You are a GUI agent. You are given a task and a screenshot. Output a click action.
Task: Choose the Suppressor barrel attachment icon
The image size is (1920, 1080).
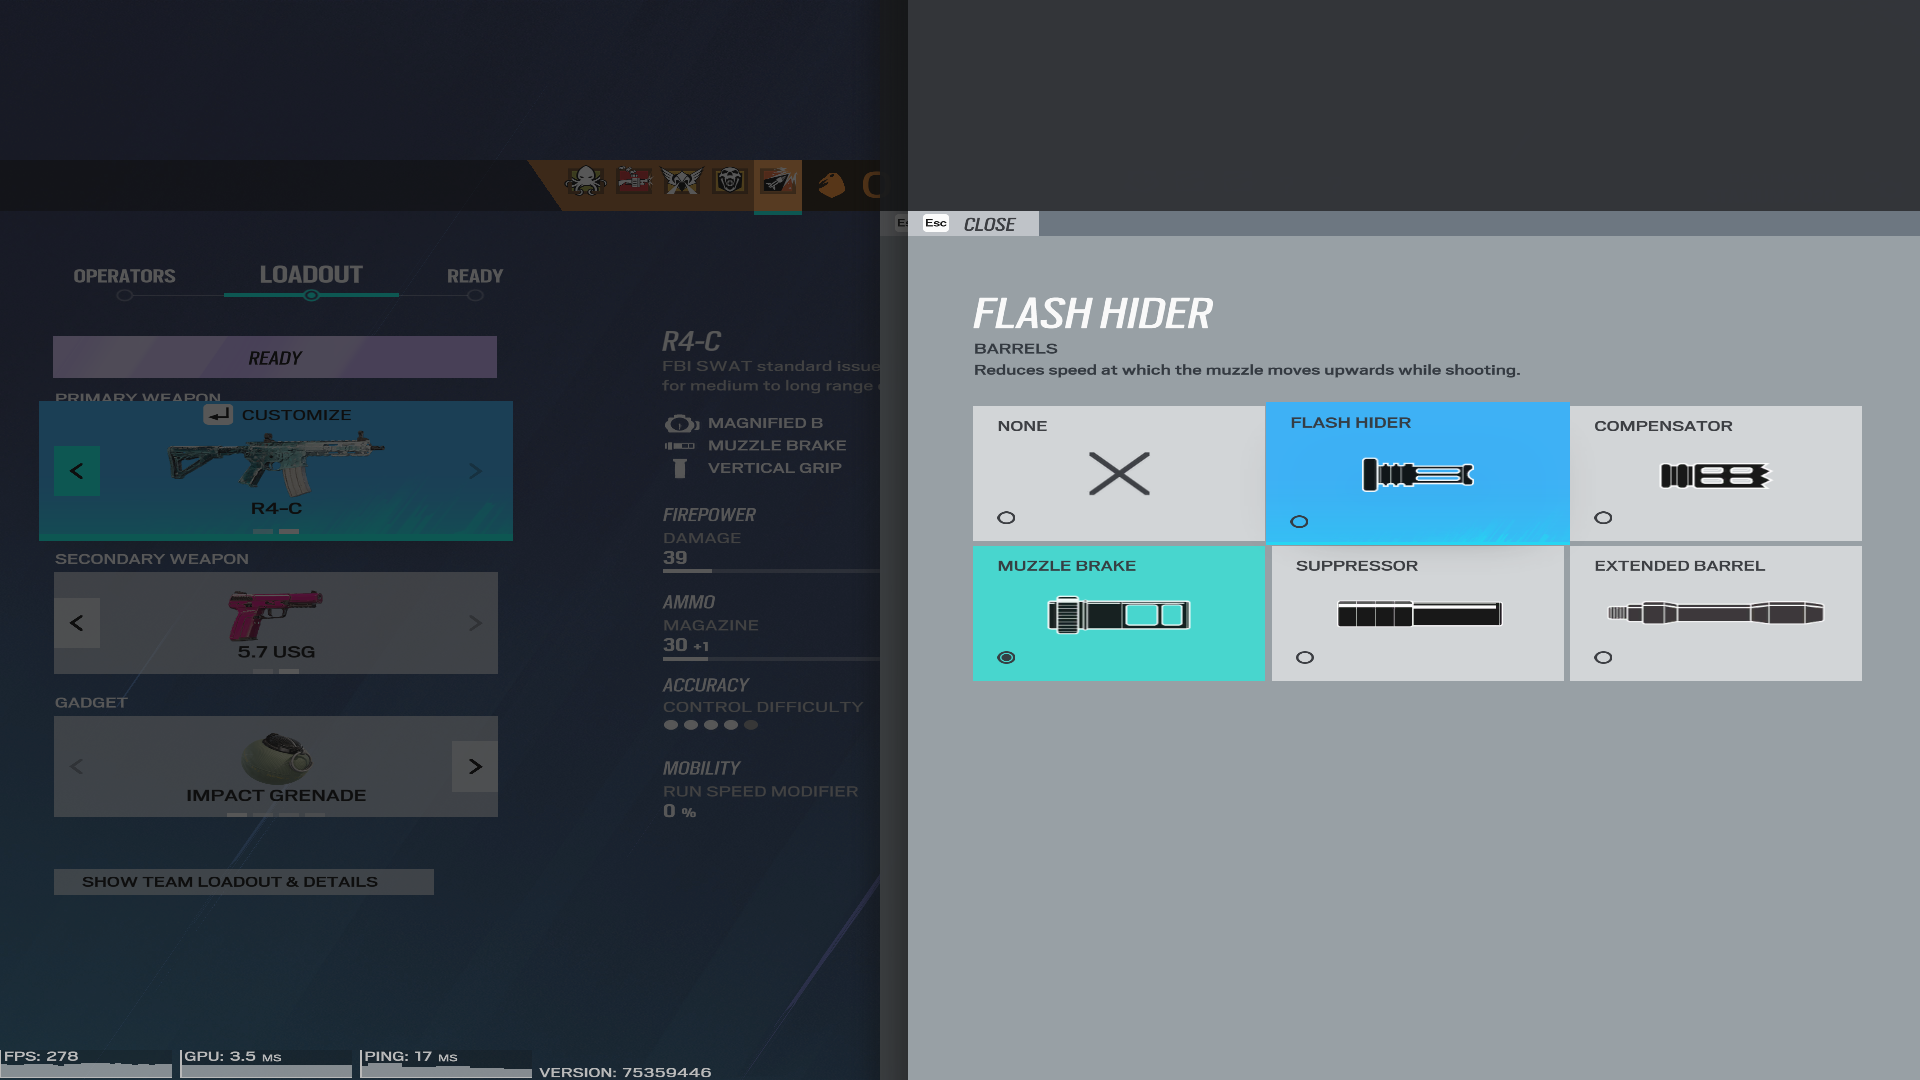[1418, 614]
